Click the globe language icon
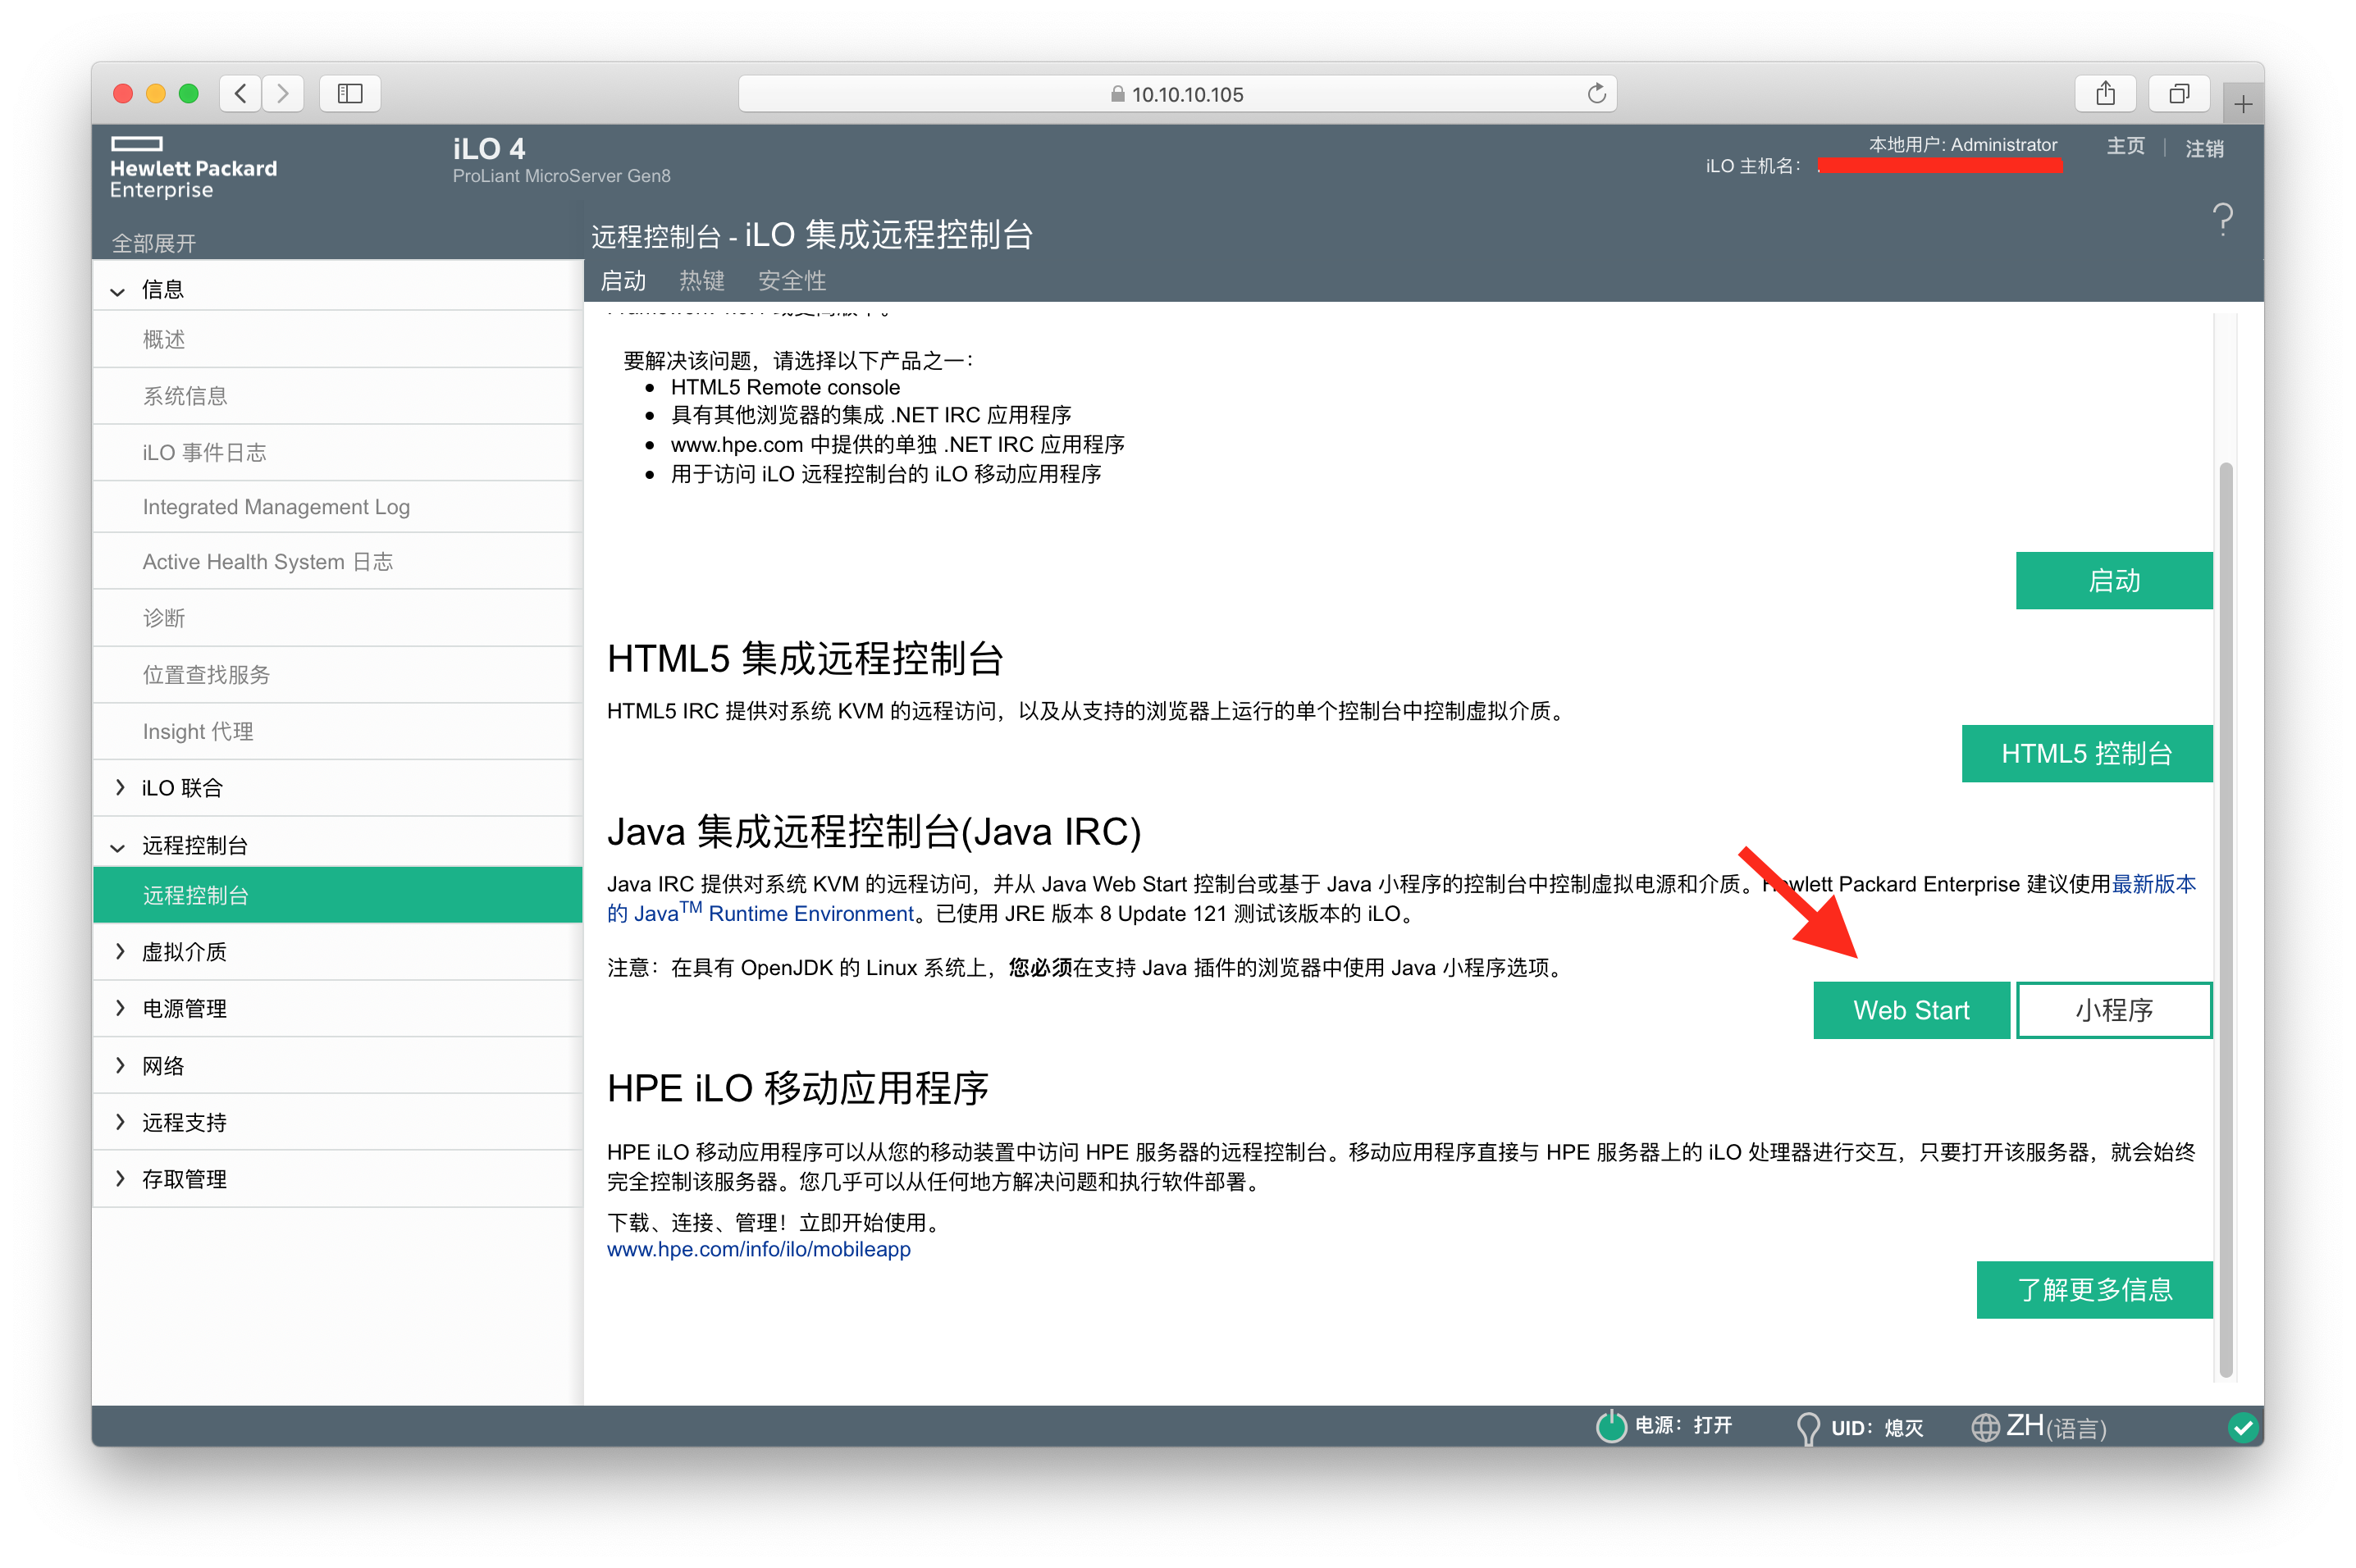The width and height of the screenshot is (2356, 1568). pos(1984,1427)
